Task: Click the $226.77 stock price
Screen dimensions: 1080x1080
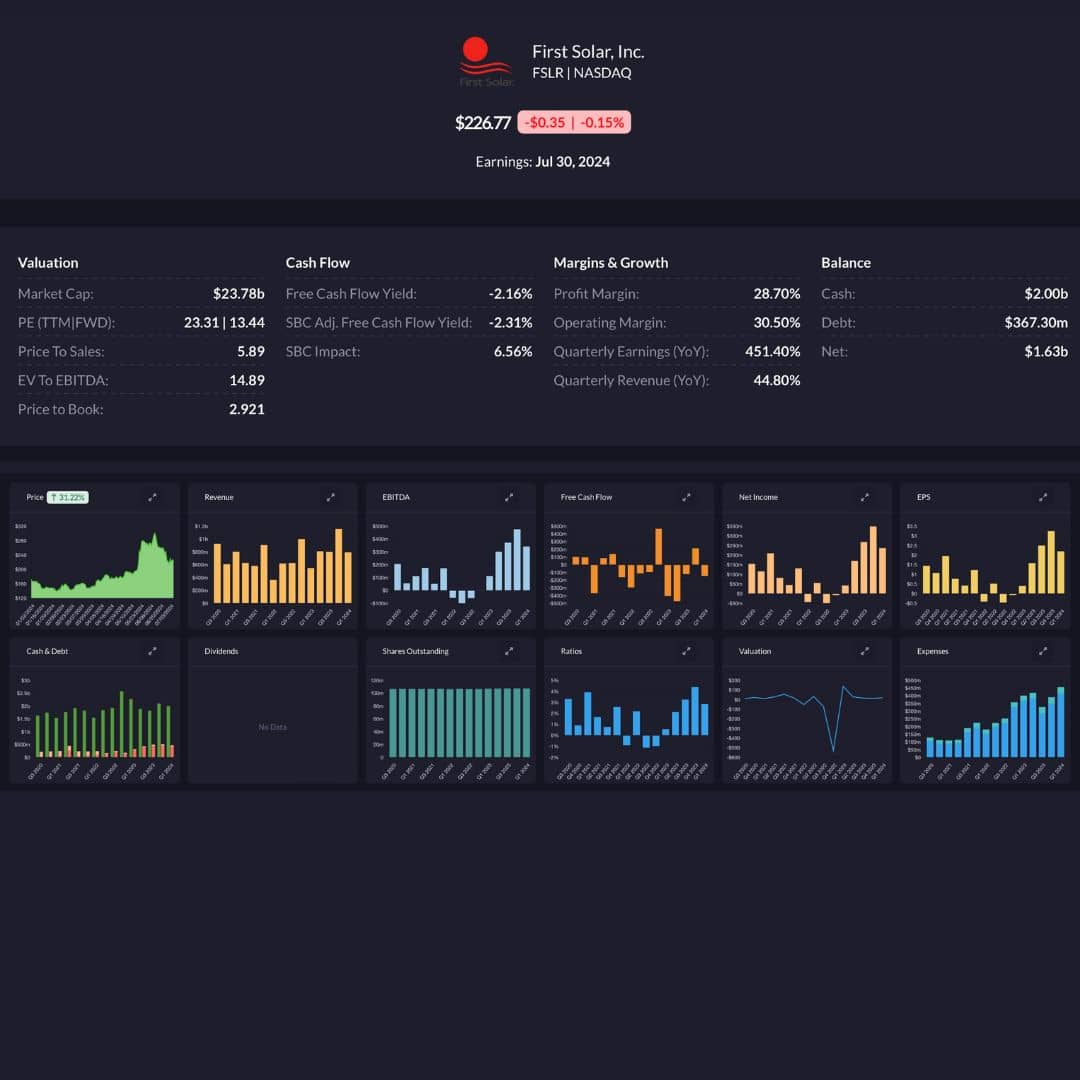Action: pos(482,123)
